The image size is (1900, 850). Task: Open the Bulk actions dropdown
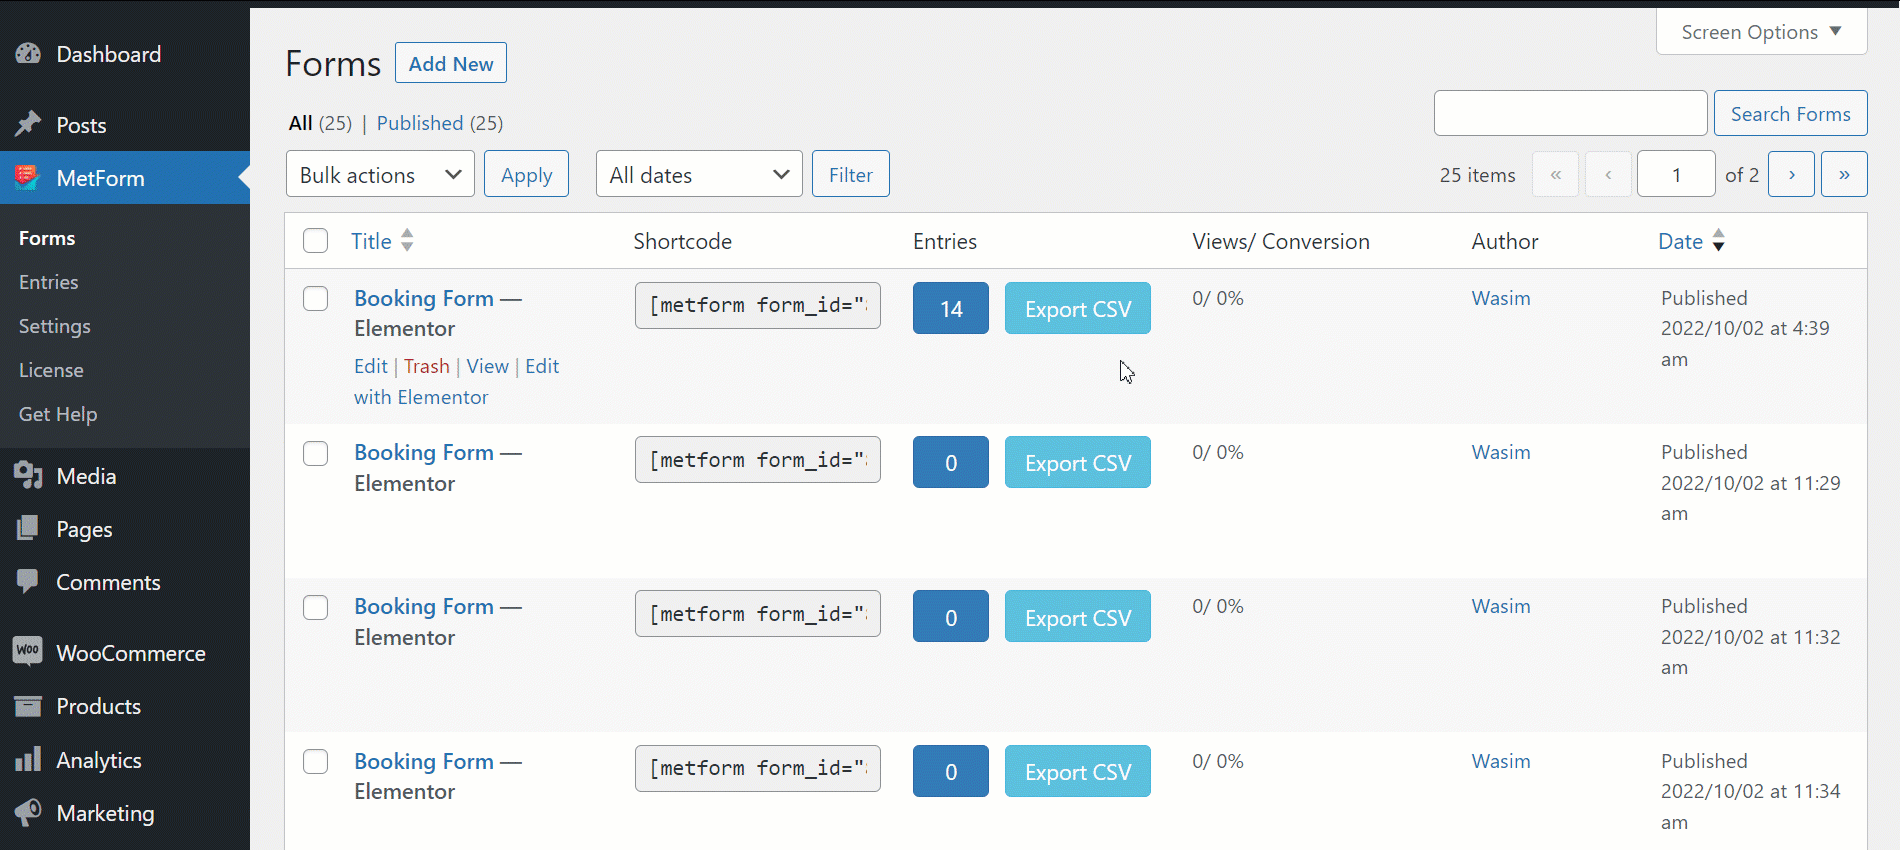click(x=380, y=174)
